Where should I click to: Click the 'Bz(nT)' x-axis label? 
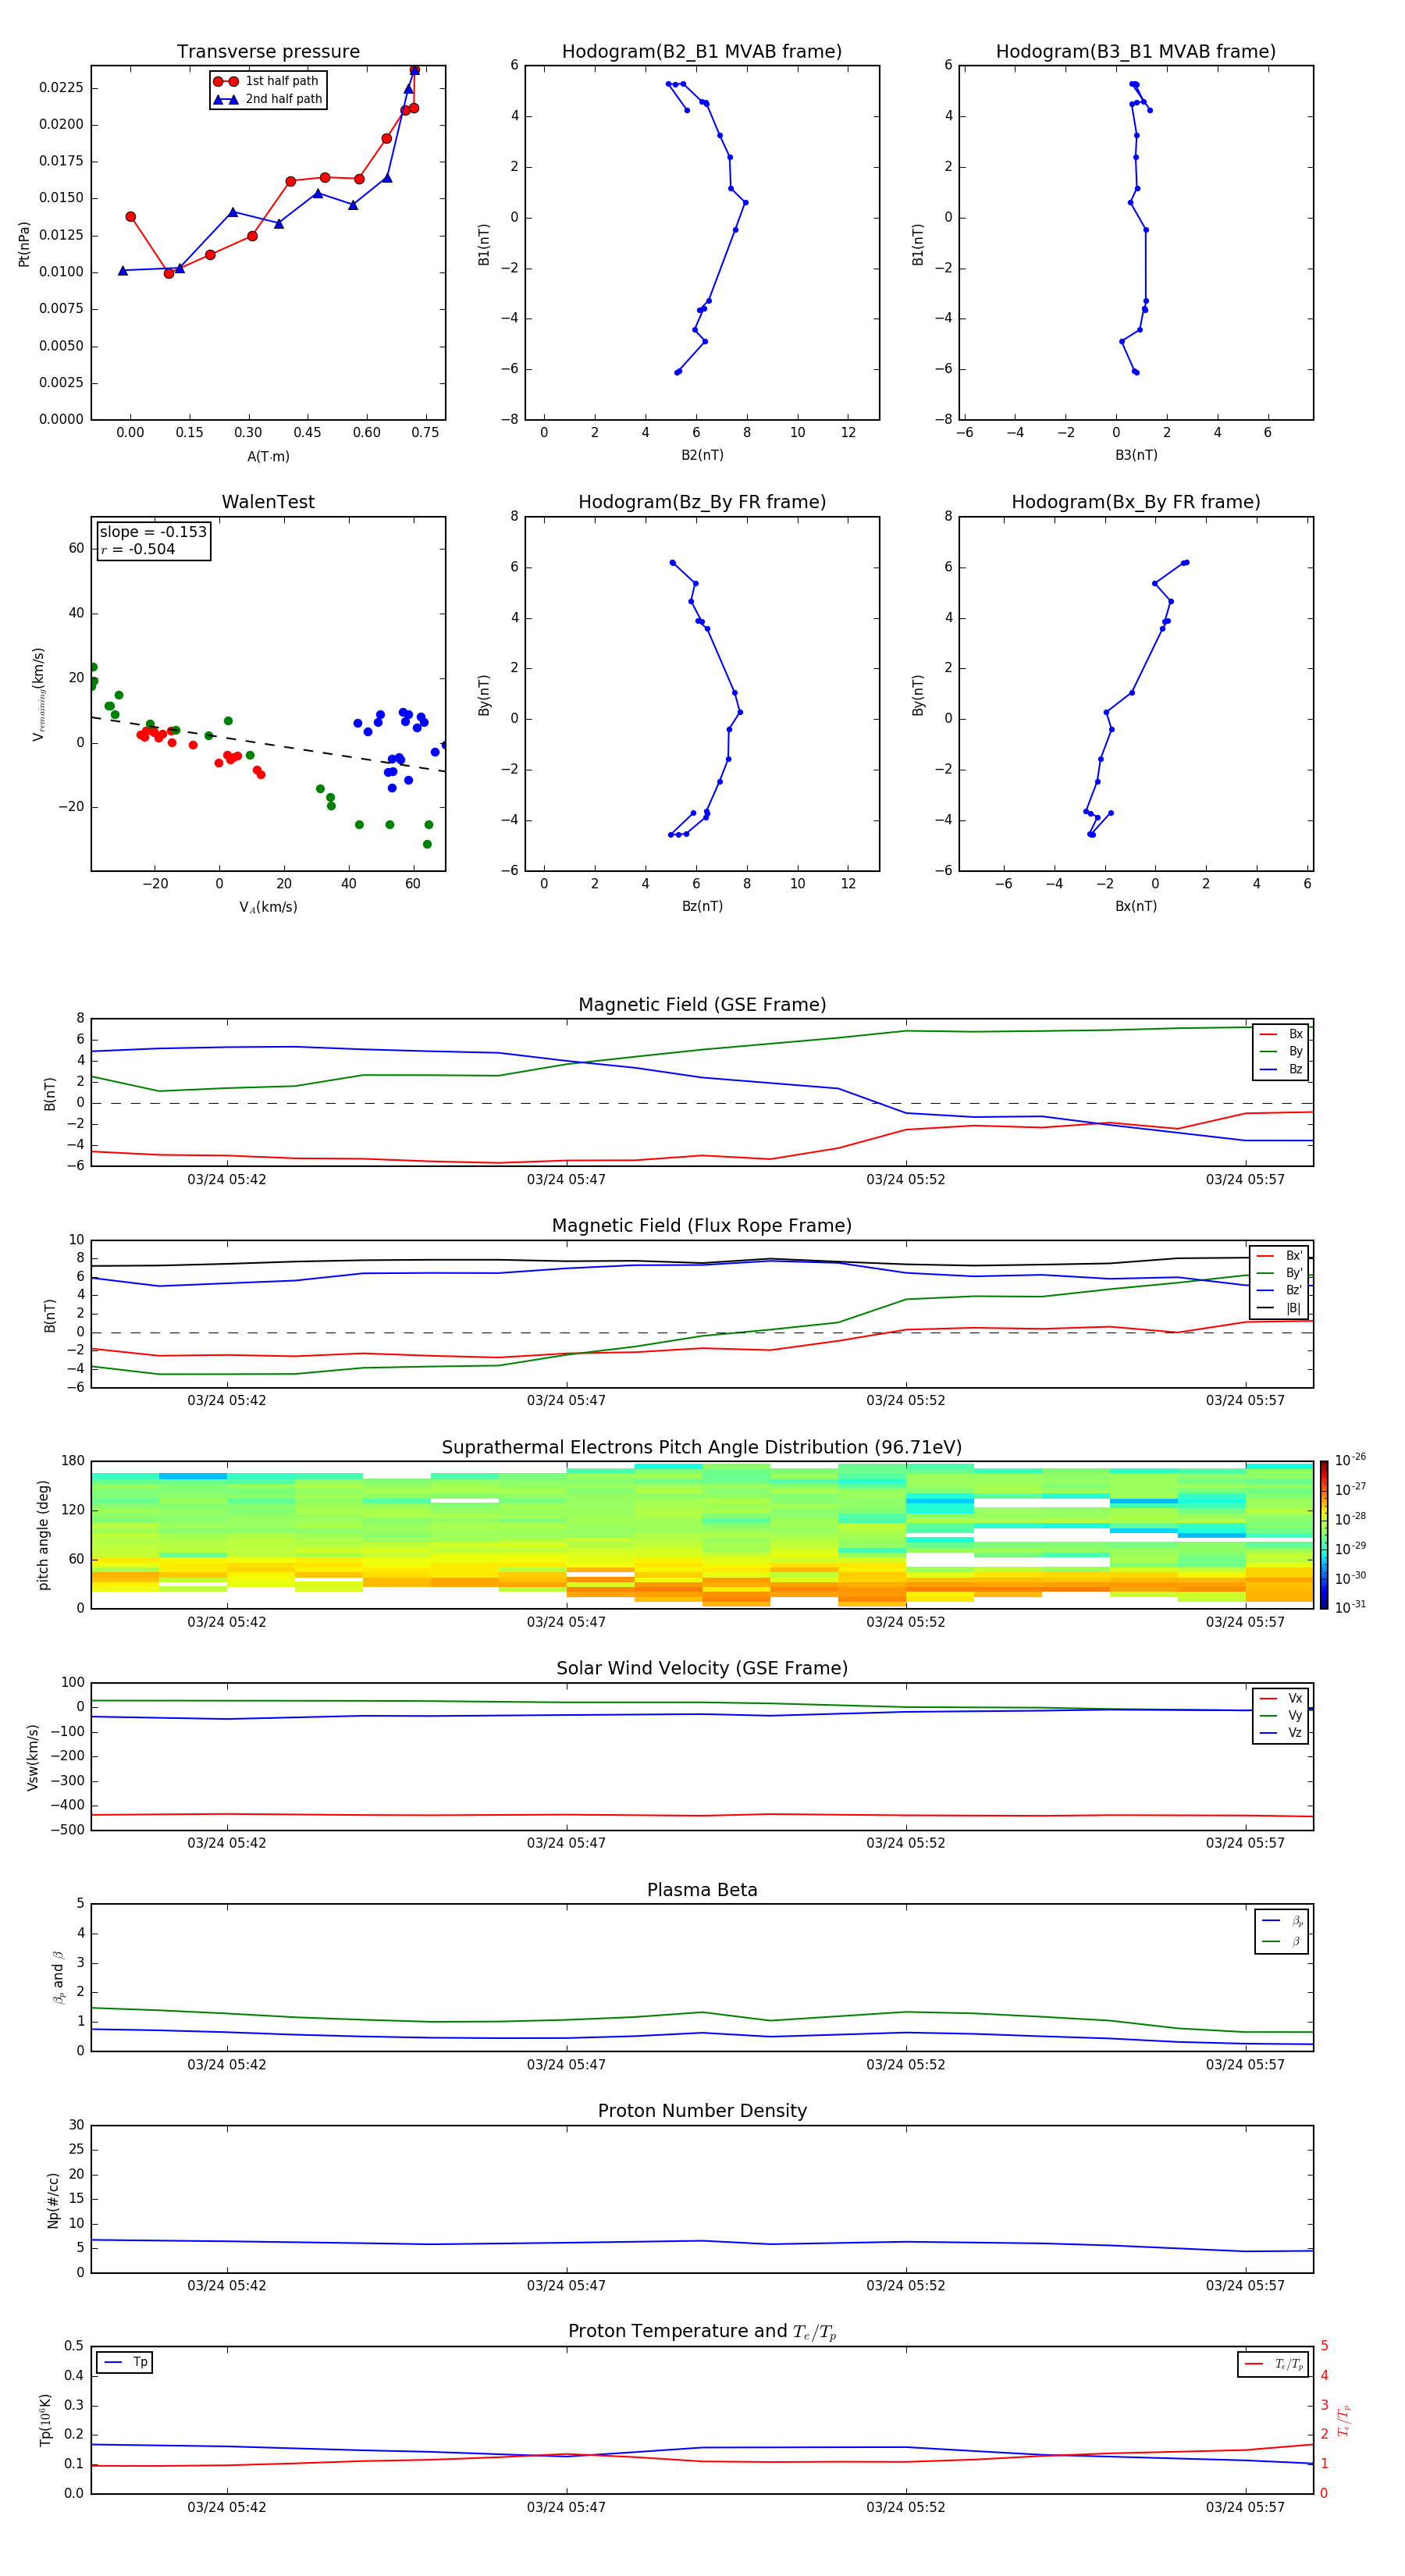pyautogui.click(x=702, y=906)
